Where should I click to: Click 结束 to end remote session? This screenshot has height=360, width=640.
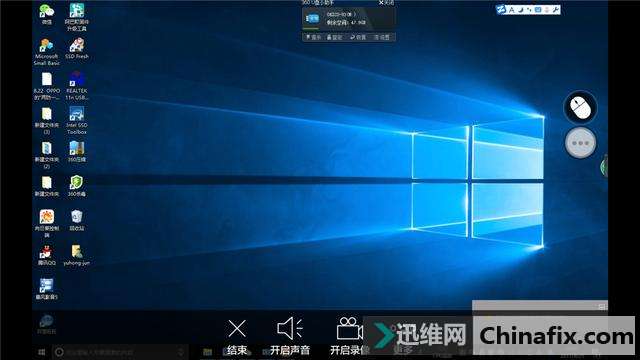[x=237, y=337]
